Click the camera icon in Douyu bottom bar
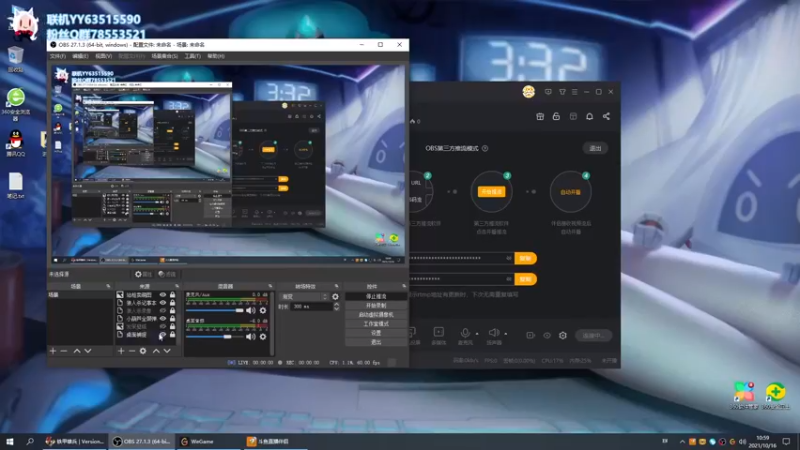800x450 pixels. pos(531,336)
